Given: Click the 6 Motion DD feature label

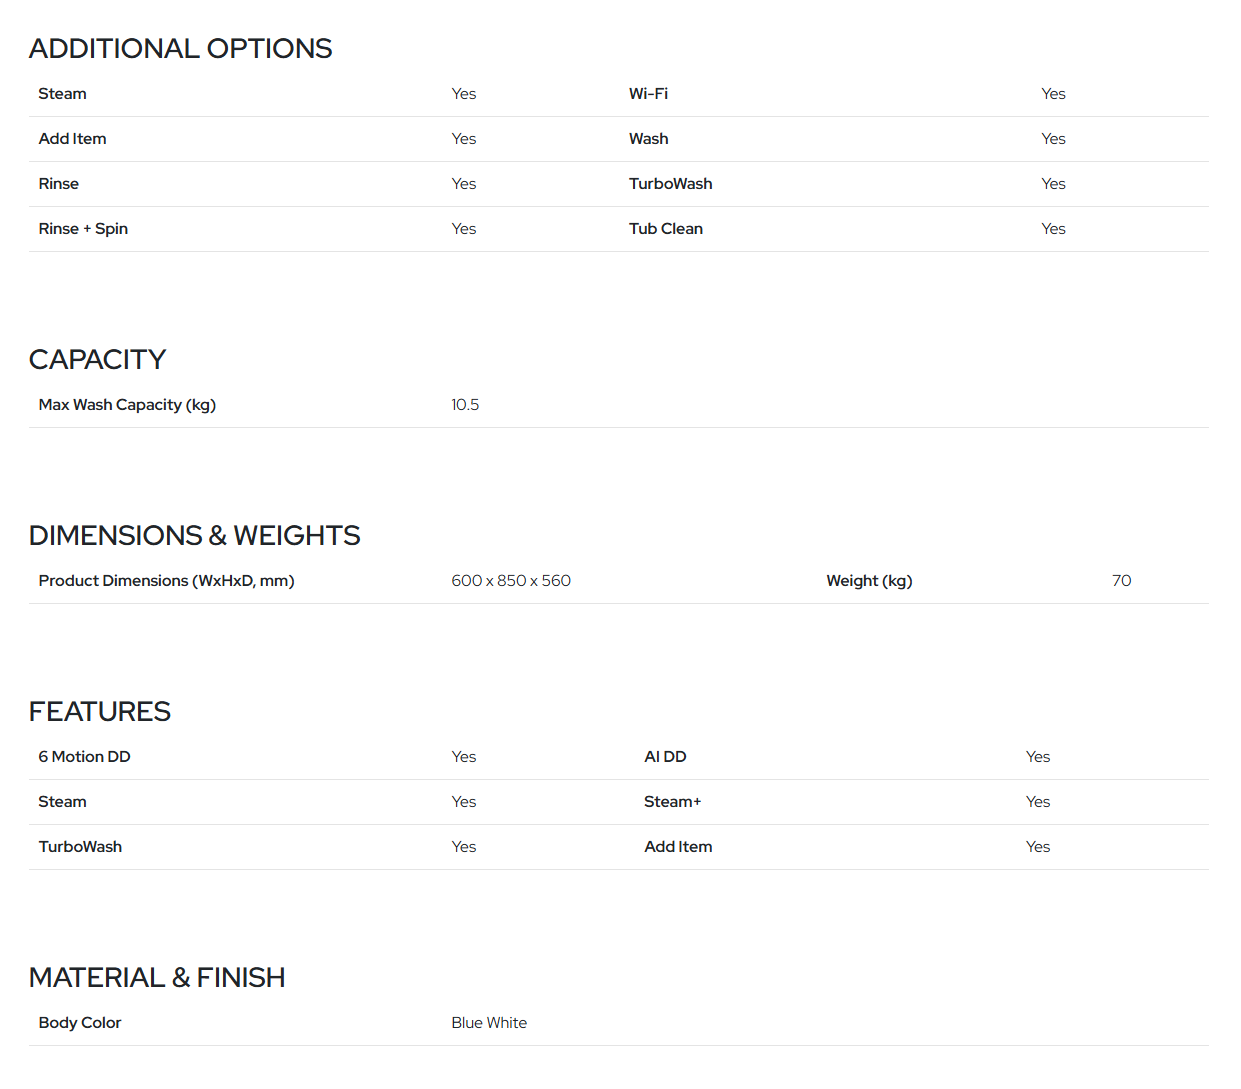Looking at the screenshot, I should point(84,757).
